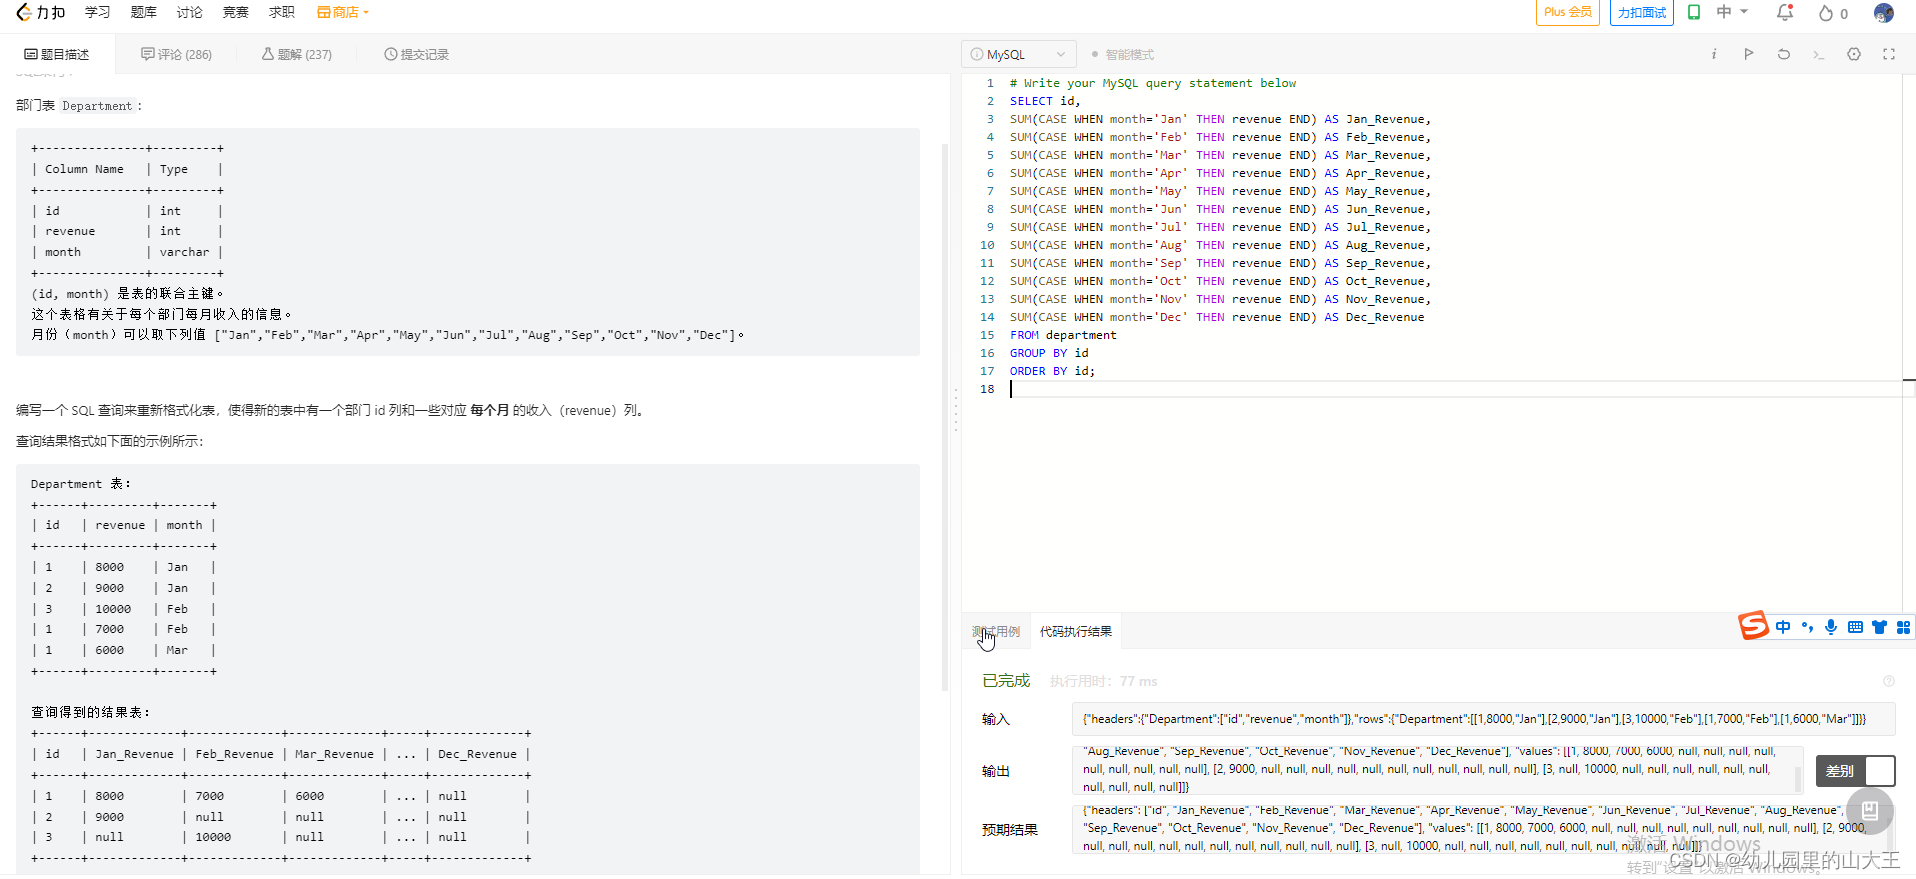Click the Jun_Revenue code line
The image size is (1916, 879).
point(1220,209)
